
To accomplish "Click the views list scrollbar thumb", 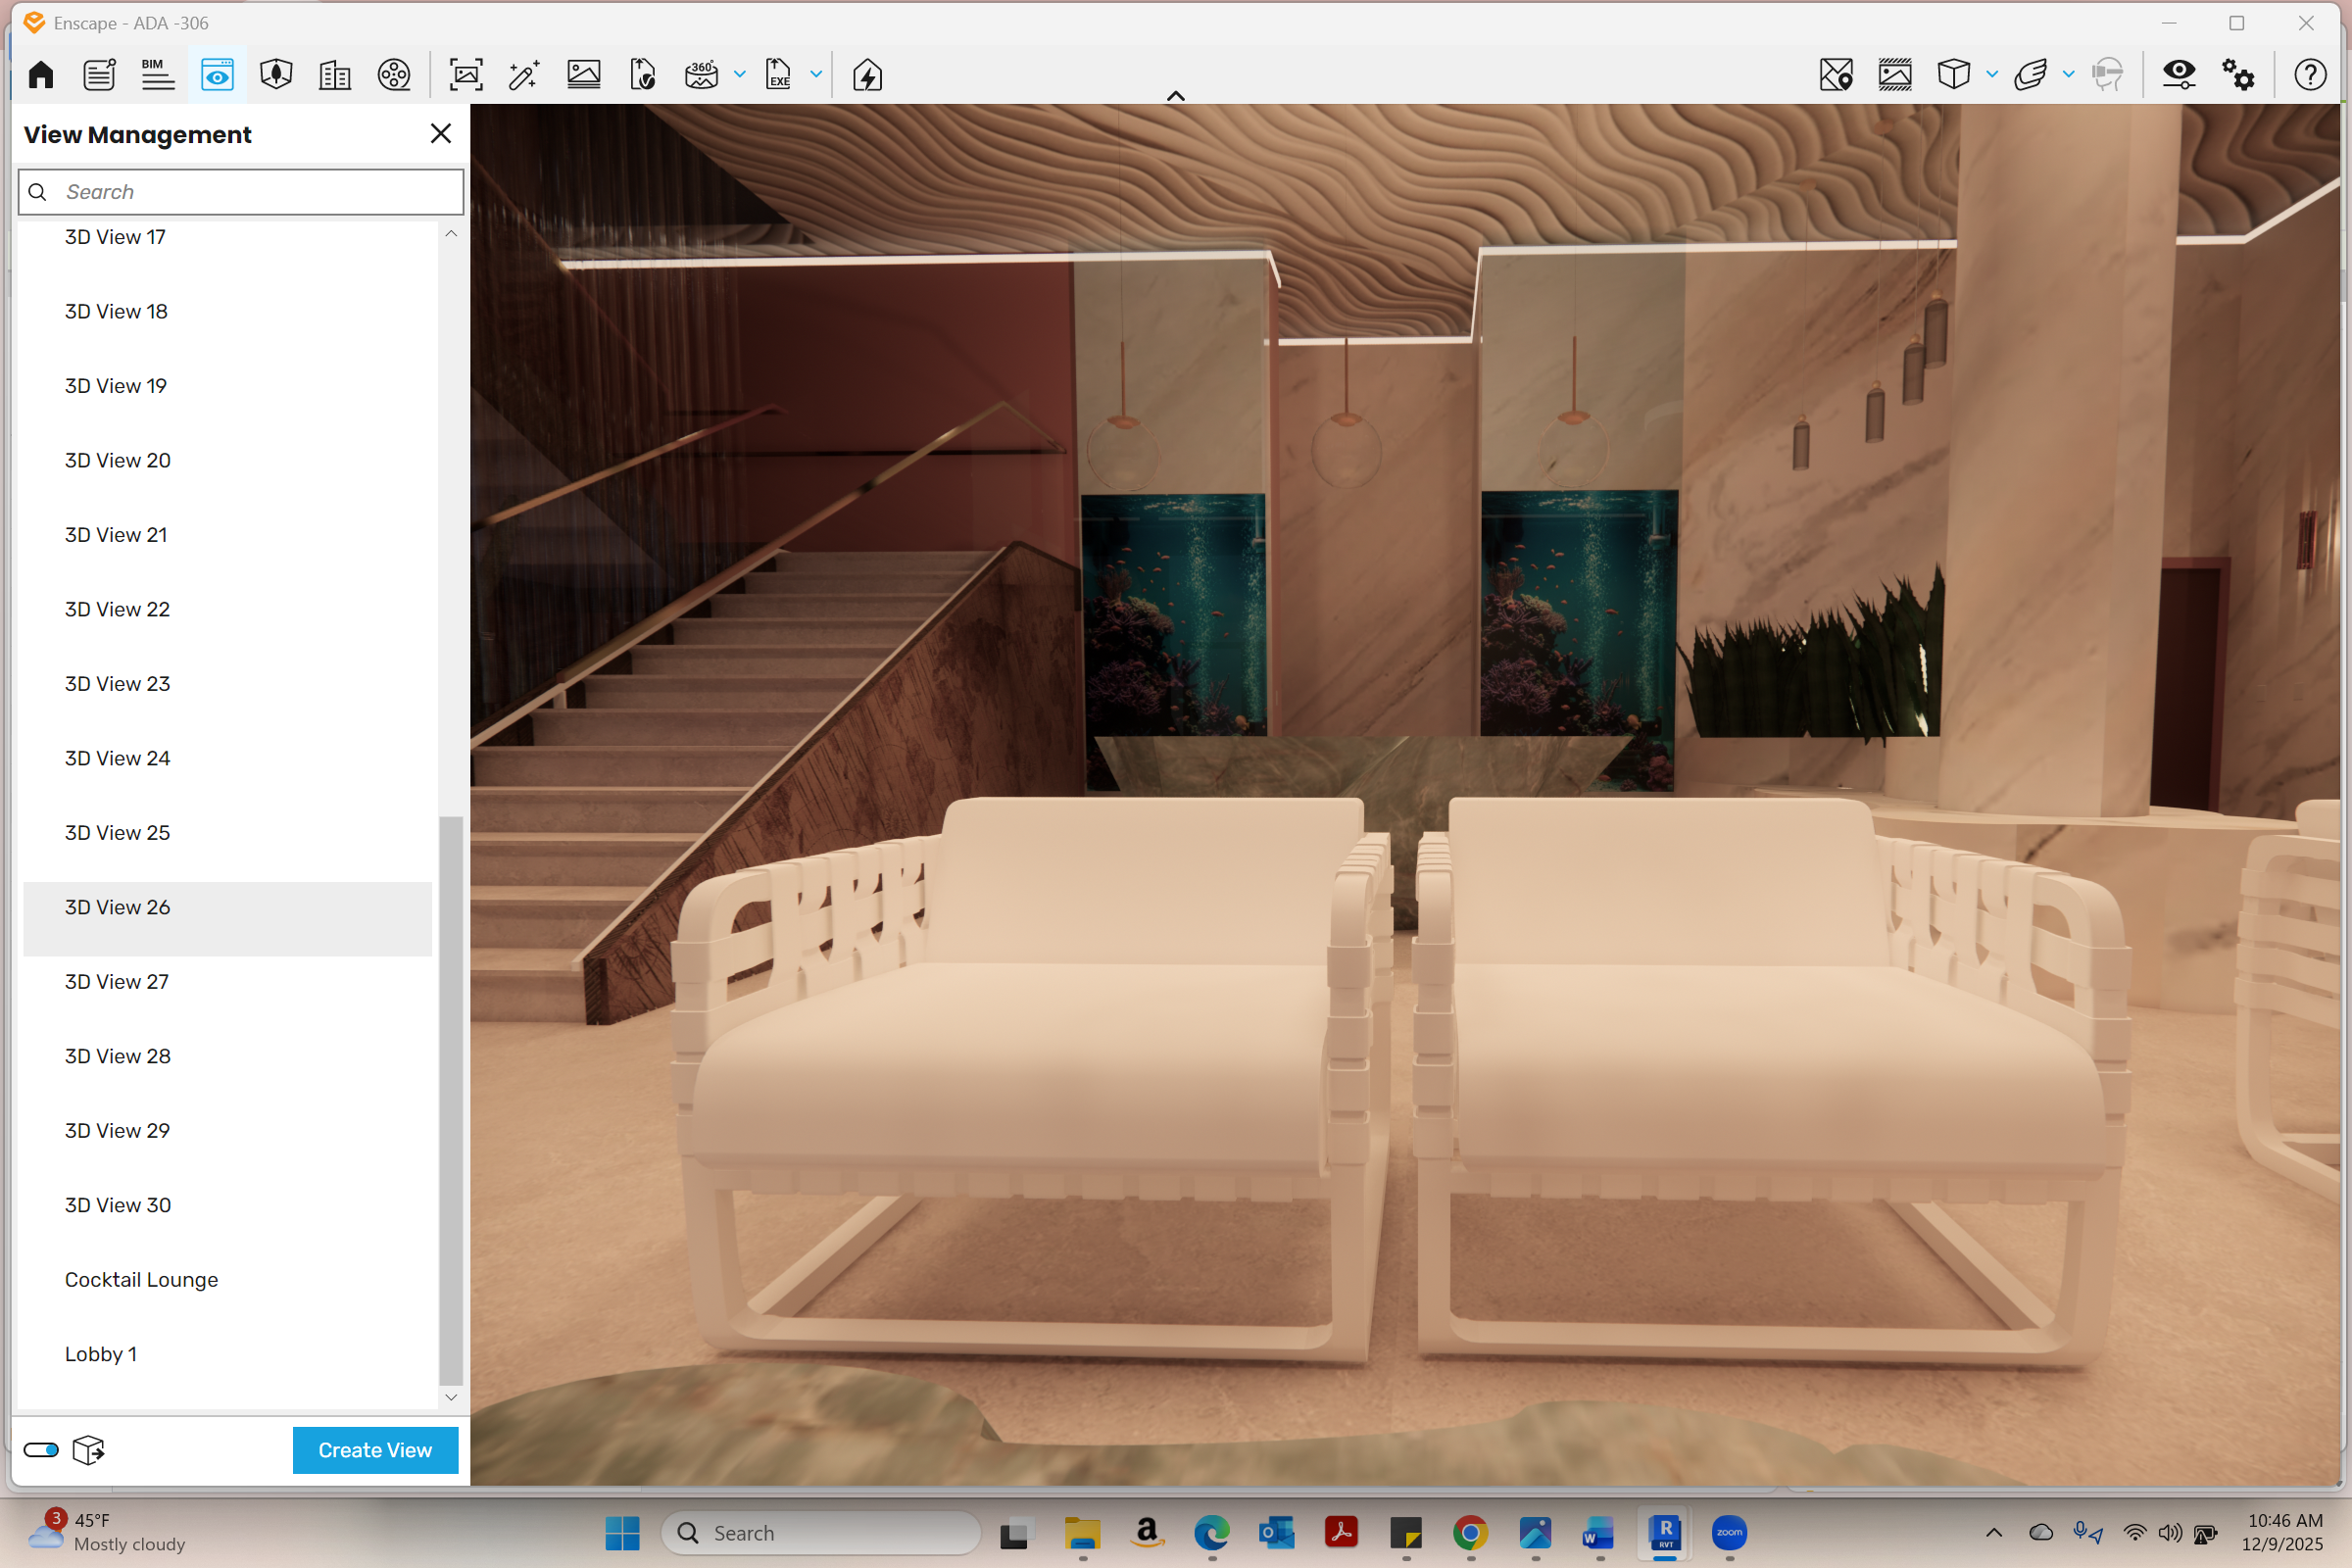I will (451, 1100).
